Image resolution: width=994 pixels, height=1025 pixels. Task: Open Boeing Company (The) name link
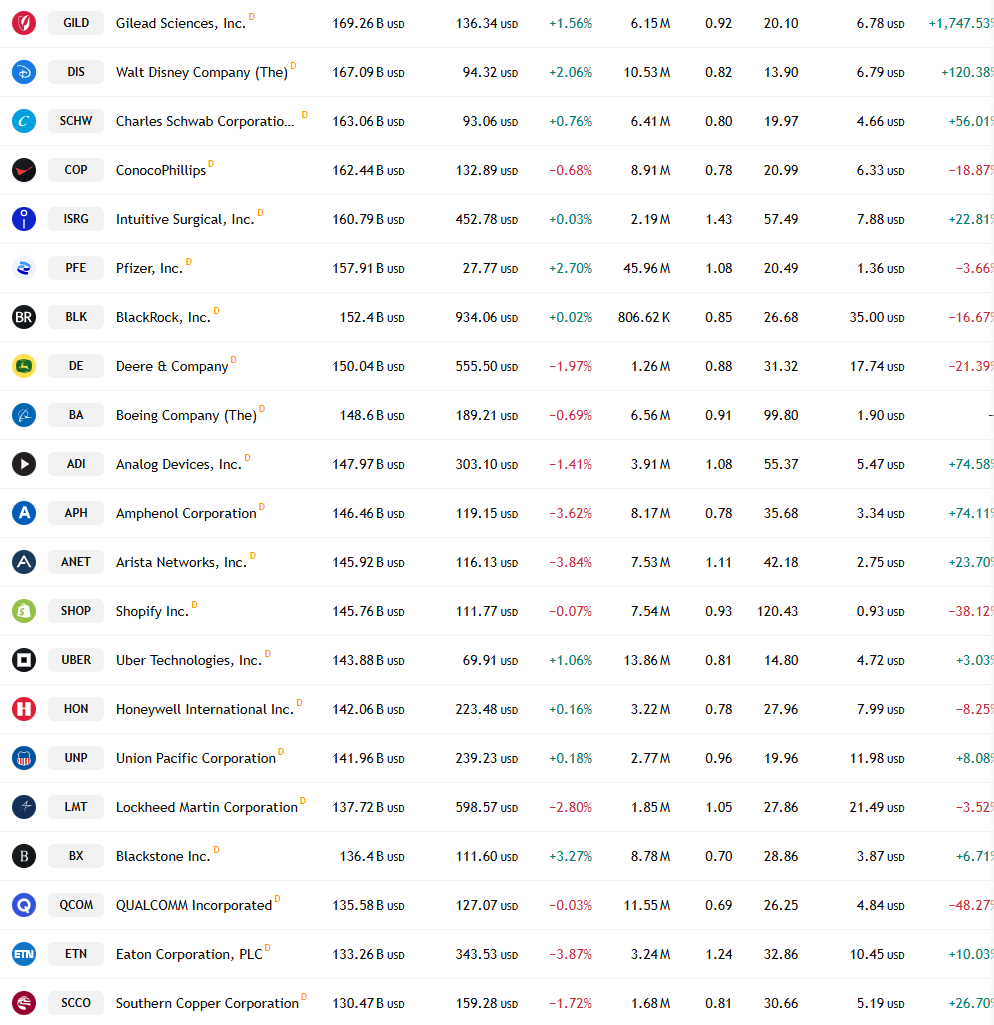pyautogui.click(x=186, y=416)
